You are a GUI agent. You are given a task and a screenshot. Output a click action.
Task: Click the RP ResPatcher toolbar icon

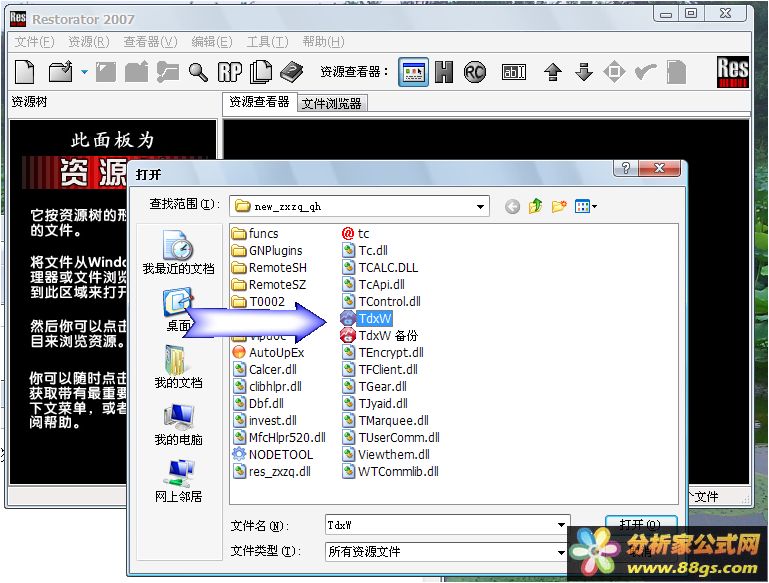[230, 72]
